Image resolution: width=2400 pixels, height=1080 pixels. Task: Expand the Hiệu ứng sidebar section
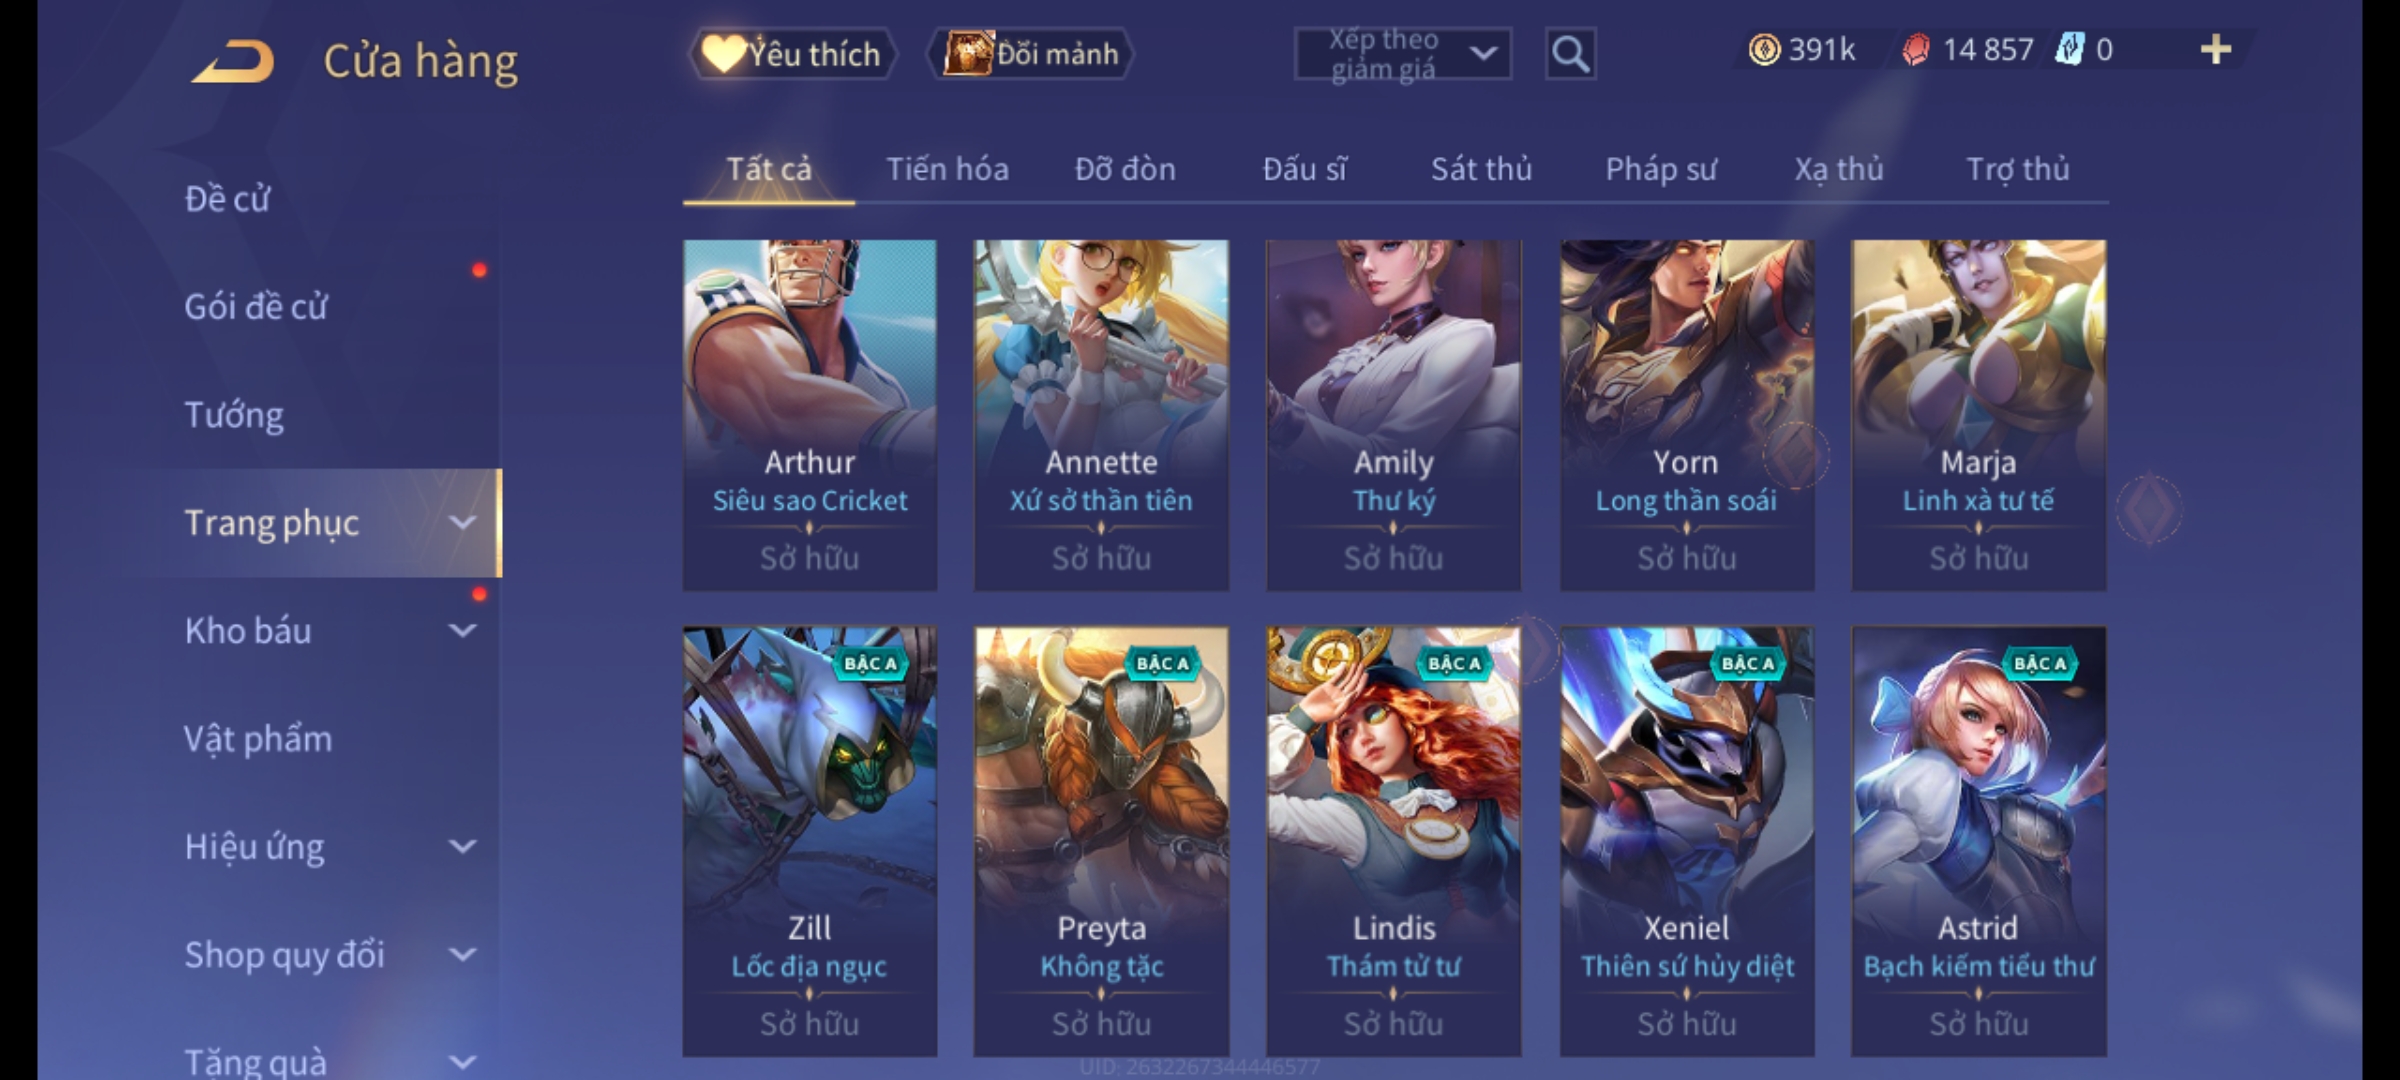[330, 847]
